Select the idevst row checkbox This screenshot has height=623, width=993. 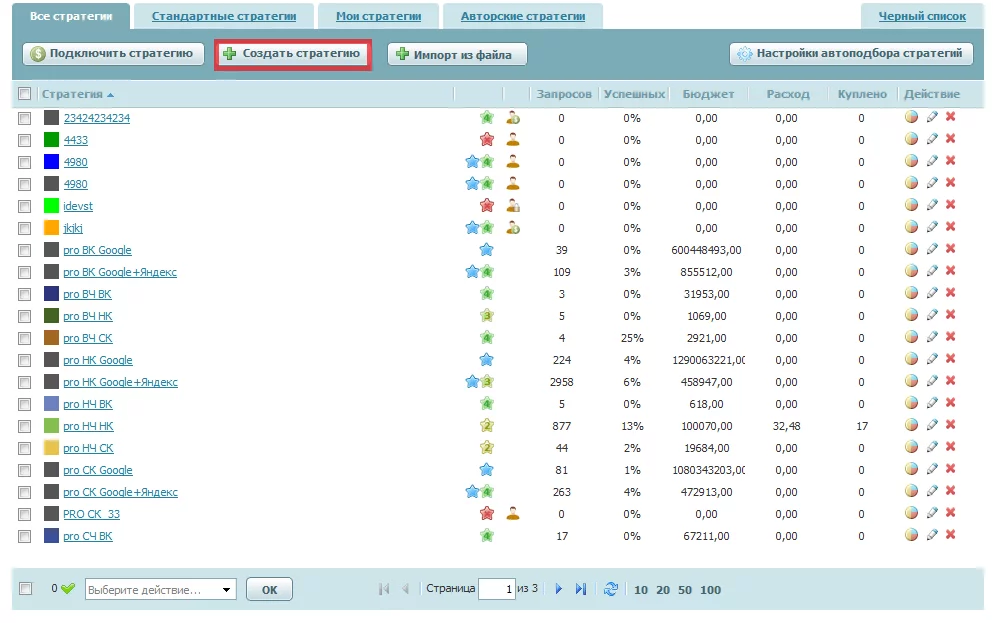pyautogui.click(x=25, y=206)
